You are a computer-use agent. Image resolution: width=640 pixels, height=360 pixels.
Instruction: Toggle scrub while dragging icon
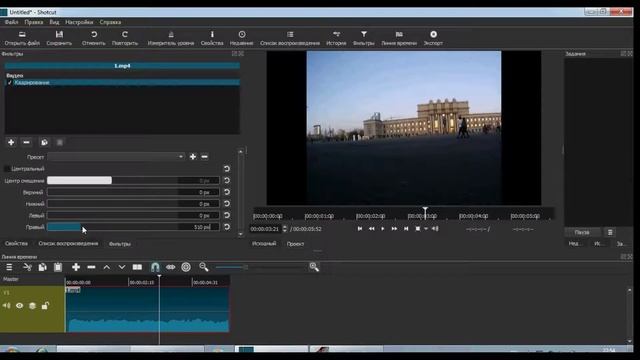click(x=171, y=267)
